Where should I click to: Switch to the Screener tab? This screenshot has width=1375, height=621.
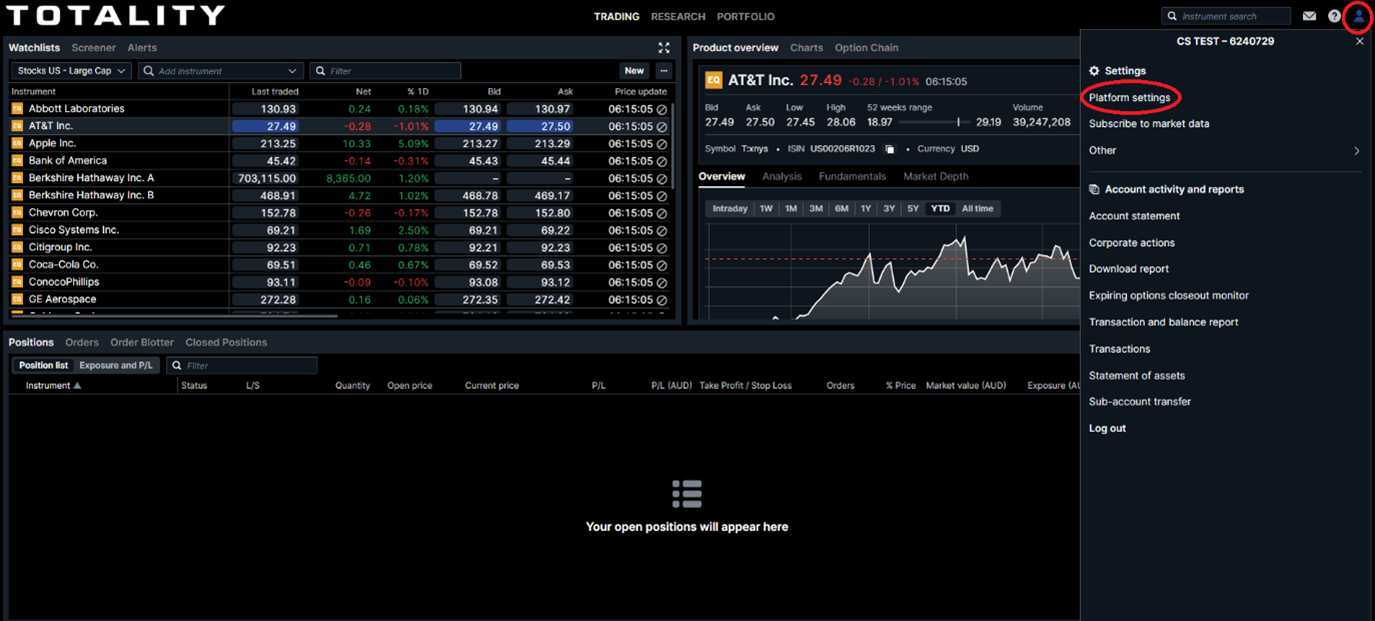[93, 48]
